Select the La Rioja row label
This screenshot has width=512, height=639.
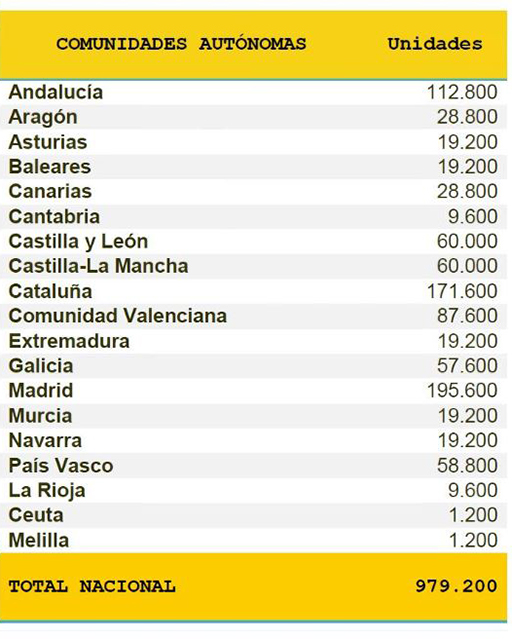click(x=47, y=491)
